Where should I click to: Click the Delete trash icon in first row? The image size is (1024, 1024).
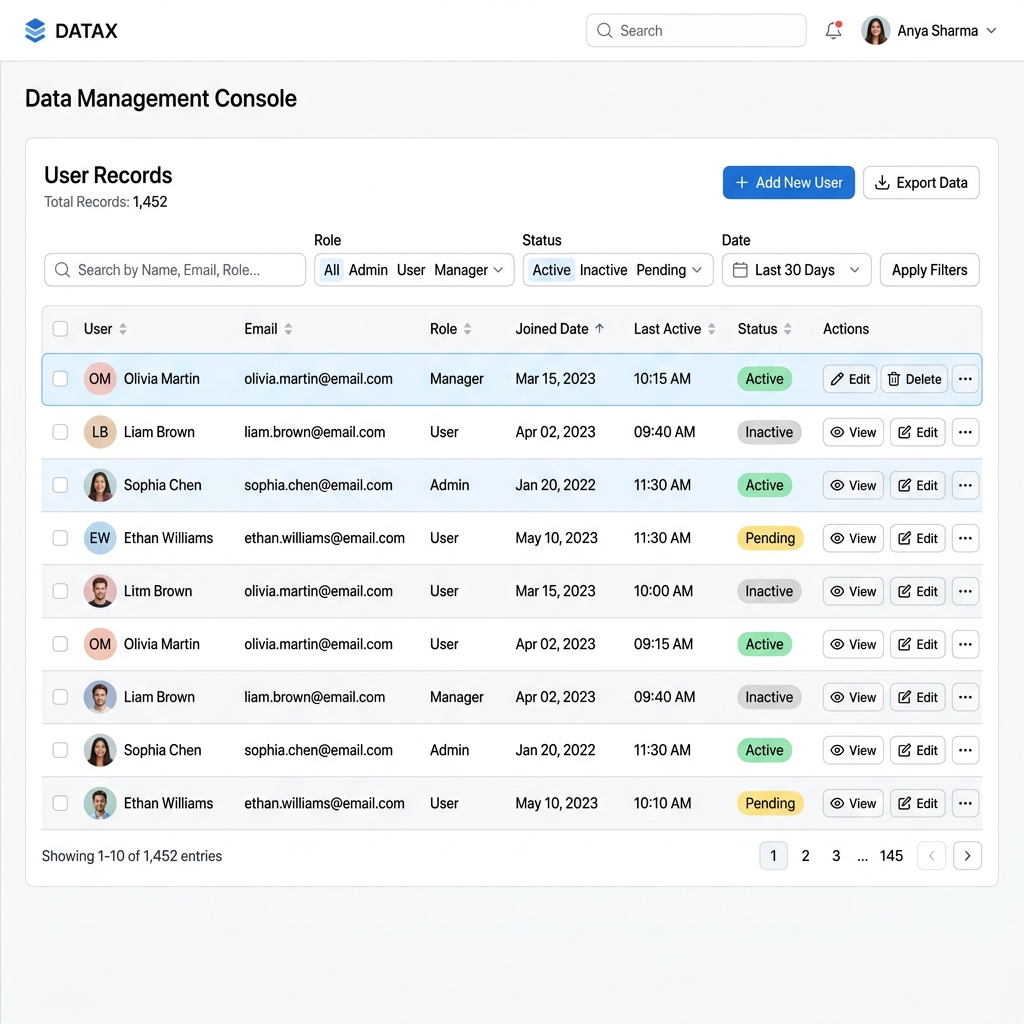(x=894, y=379)
